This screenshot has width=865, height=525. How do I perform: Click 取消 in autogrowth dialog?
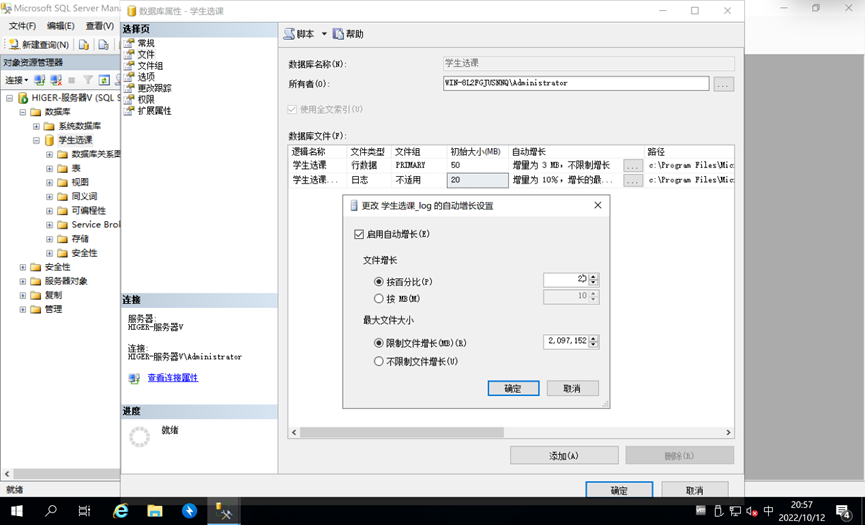pyautogui.click(x=572, y=388)
